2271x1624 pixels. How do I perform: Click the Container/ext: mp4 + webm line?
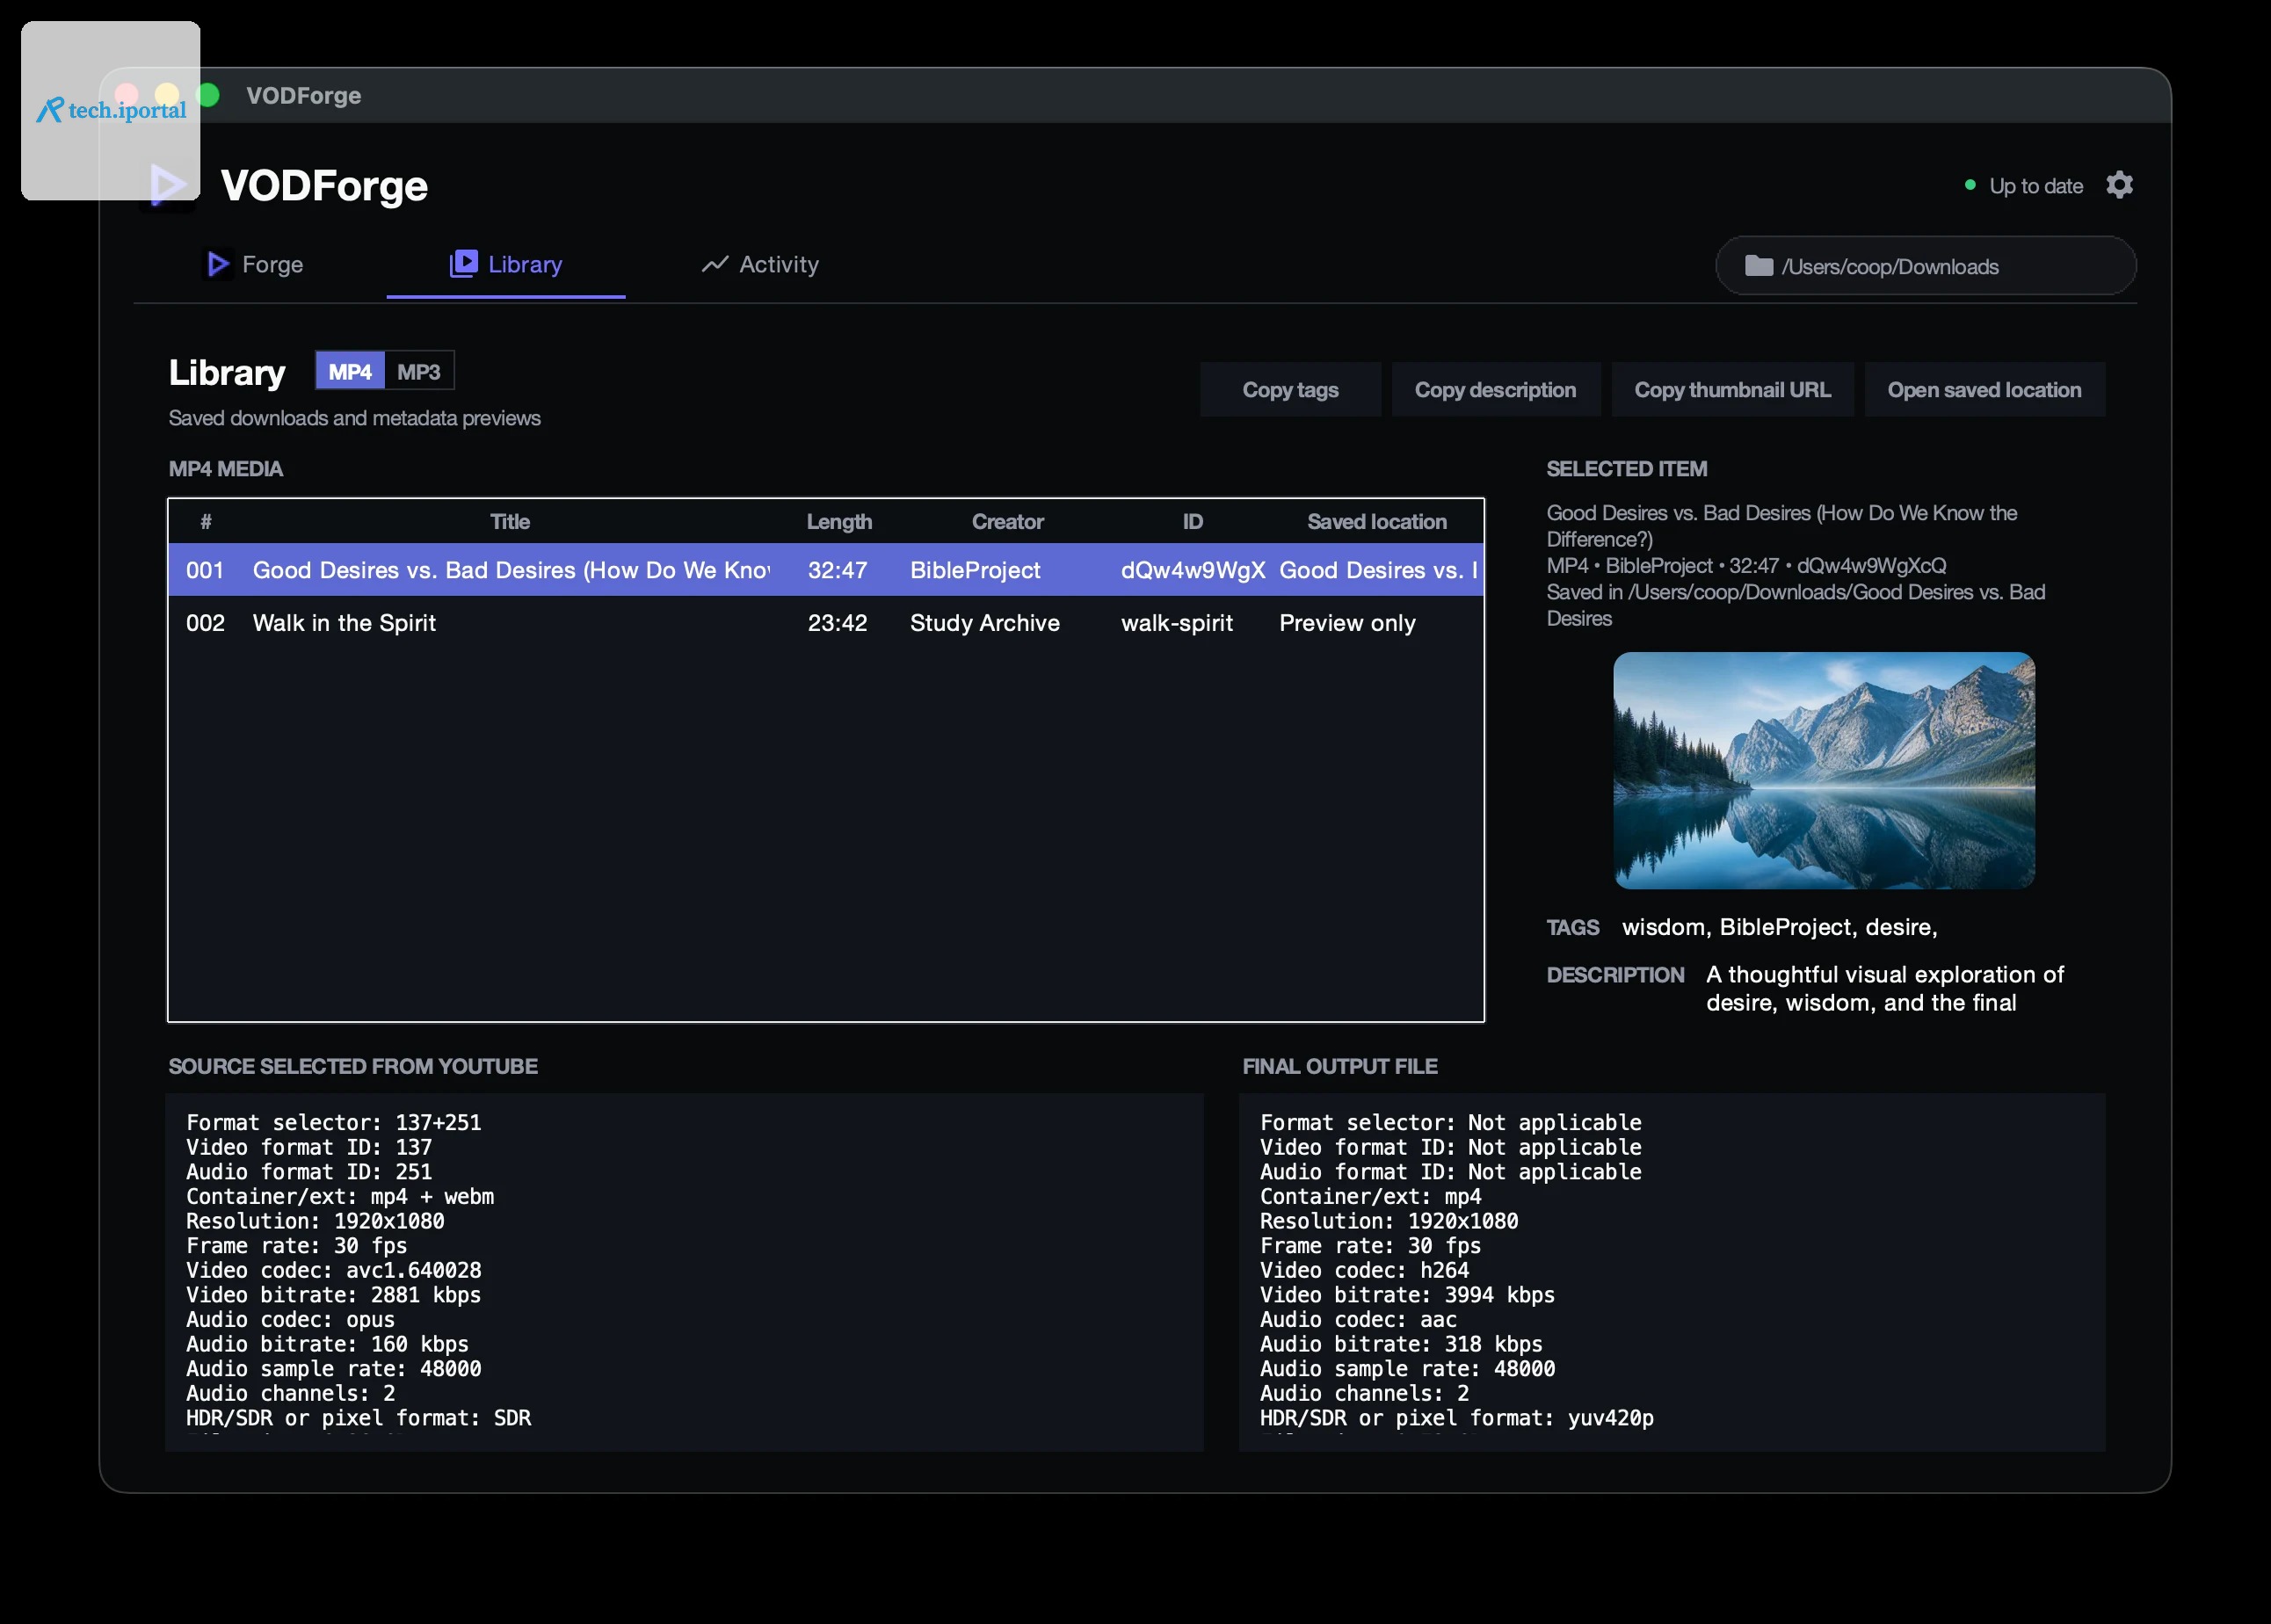[340, 1196]
